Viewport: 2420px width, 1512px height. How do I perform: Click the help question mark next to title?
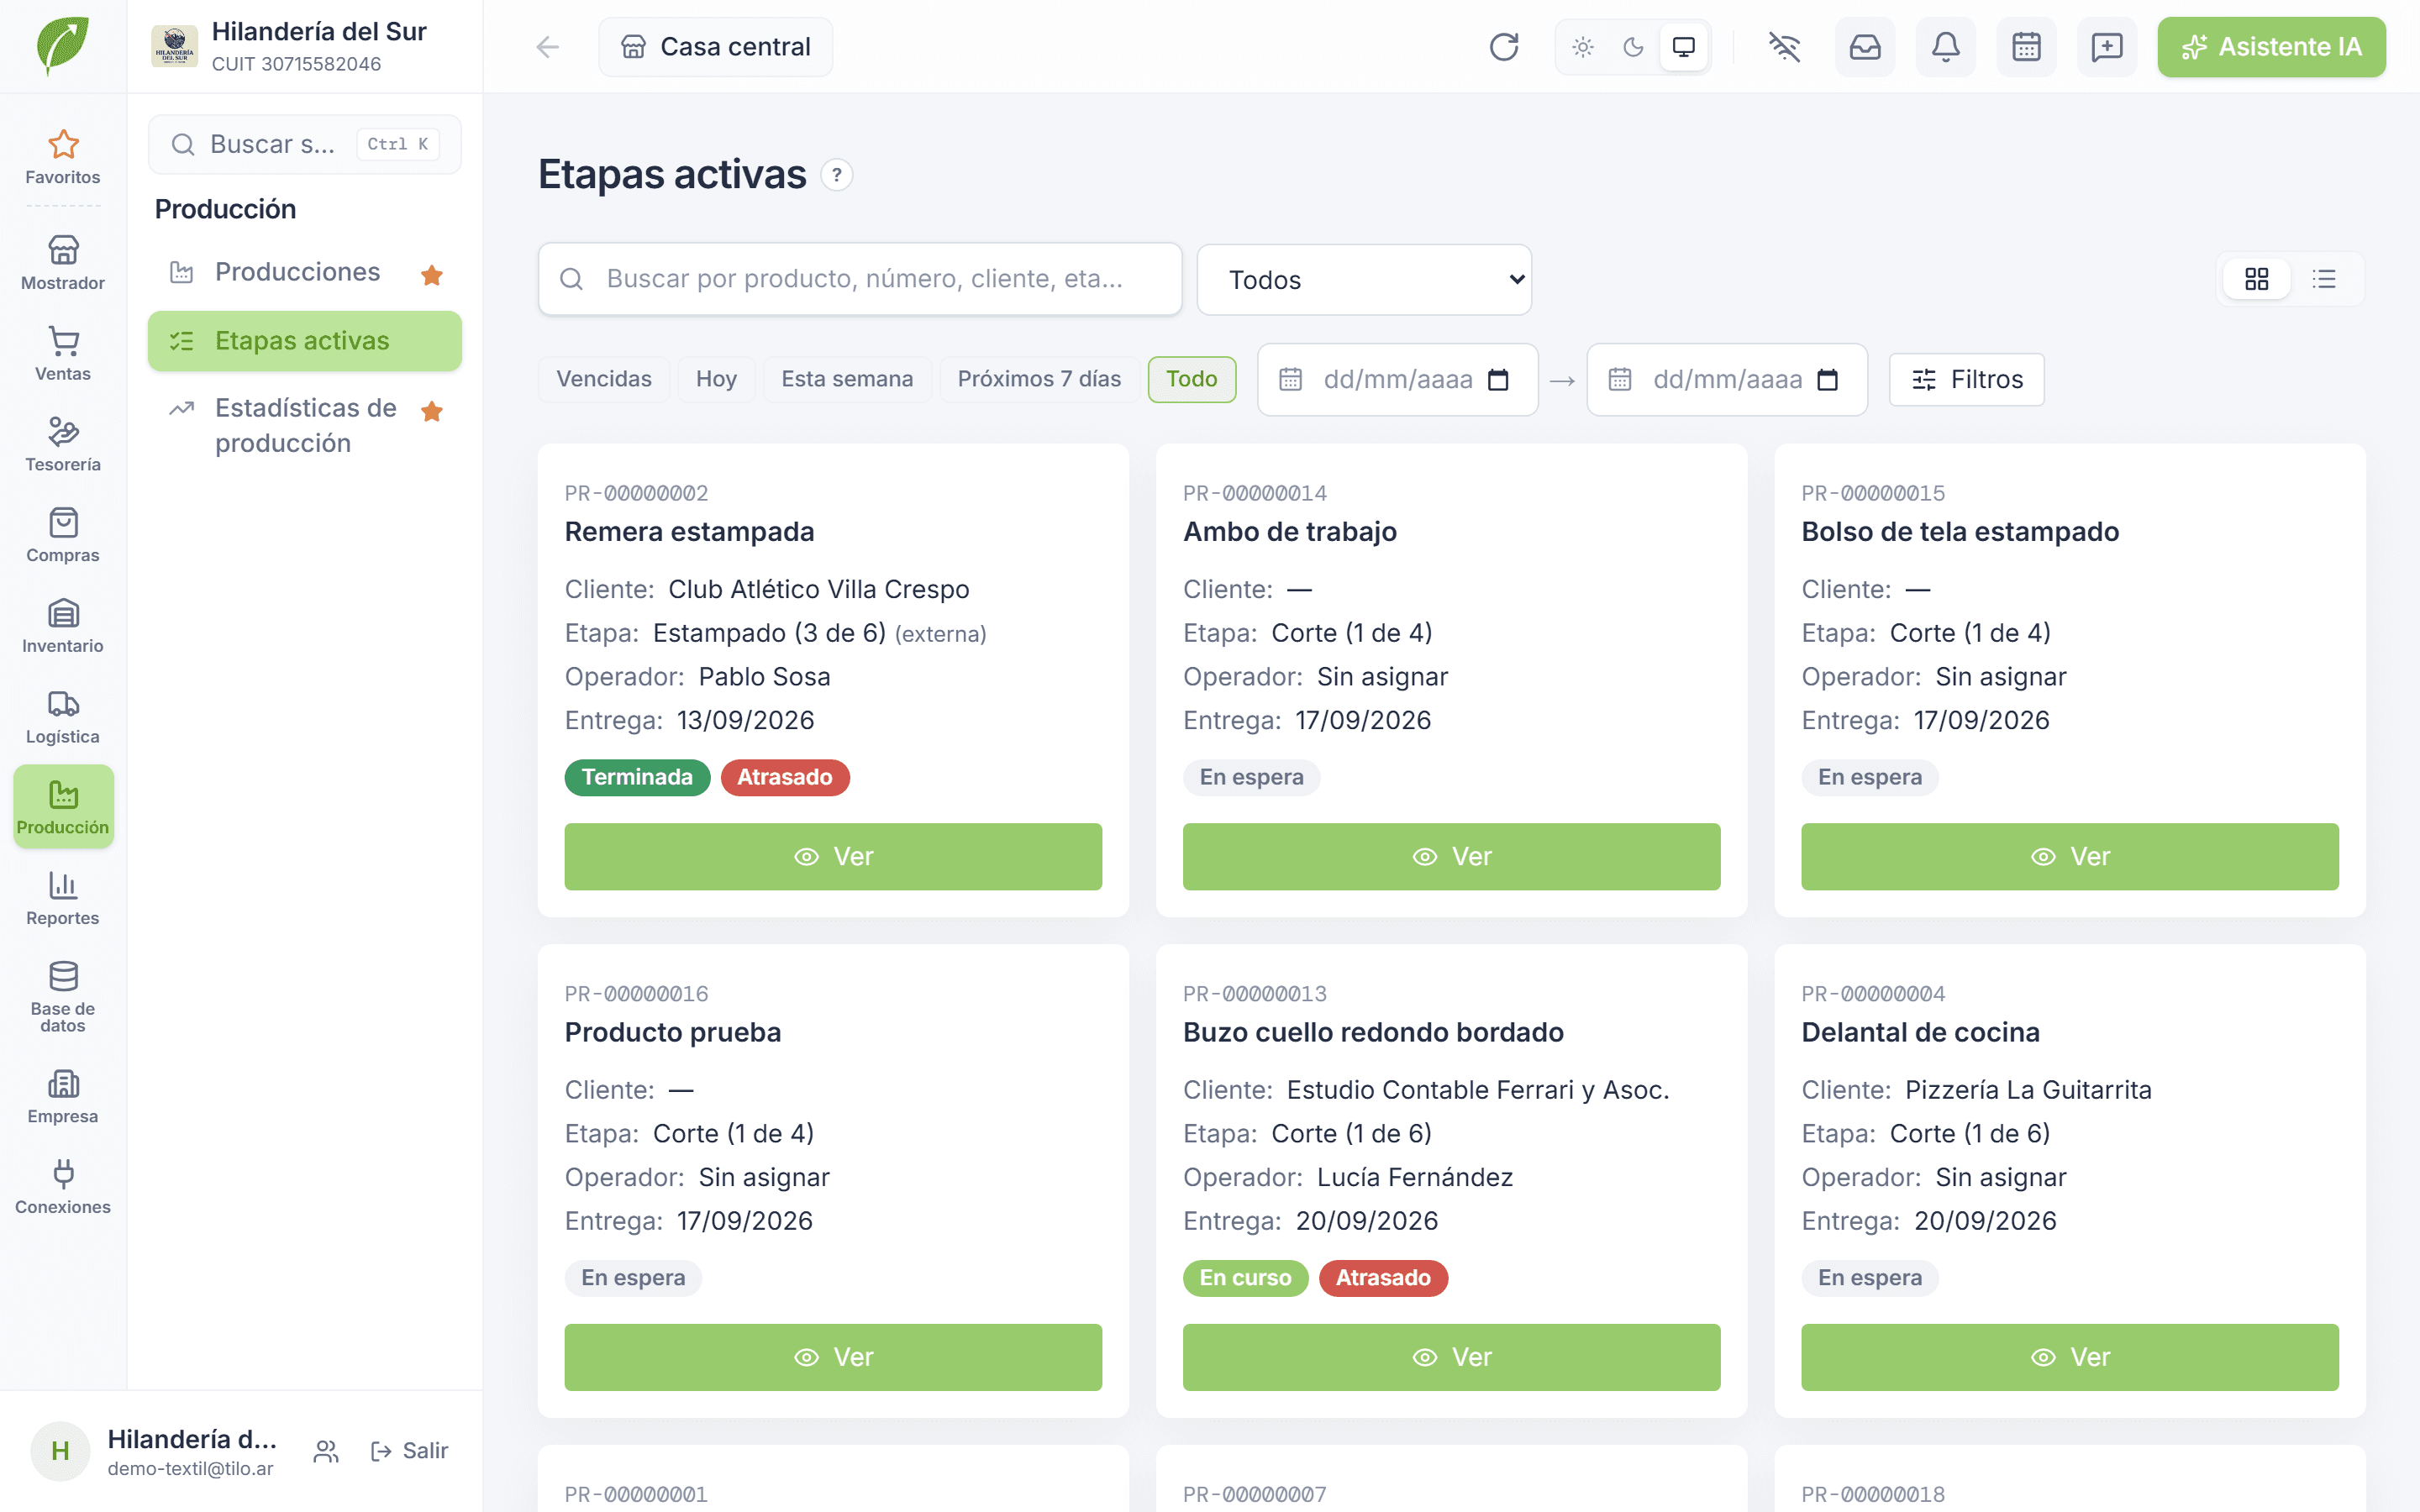[x=836, y=175]
